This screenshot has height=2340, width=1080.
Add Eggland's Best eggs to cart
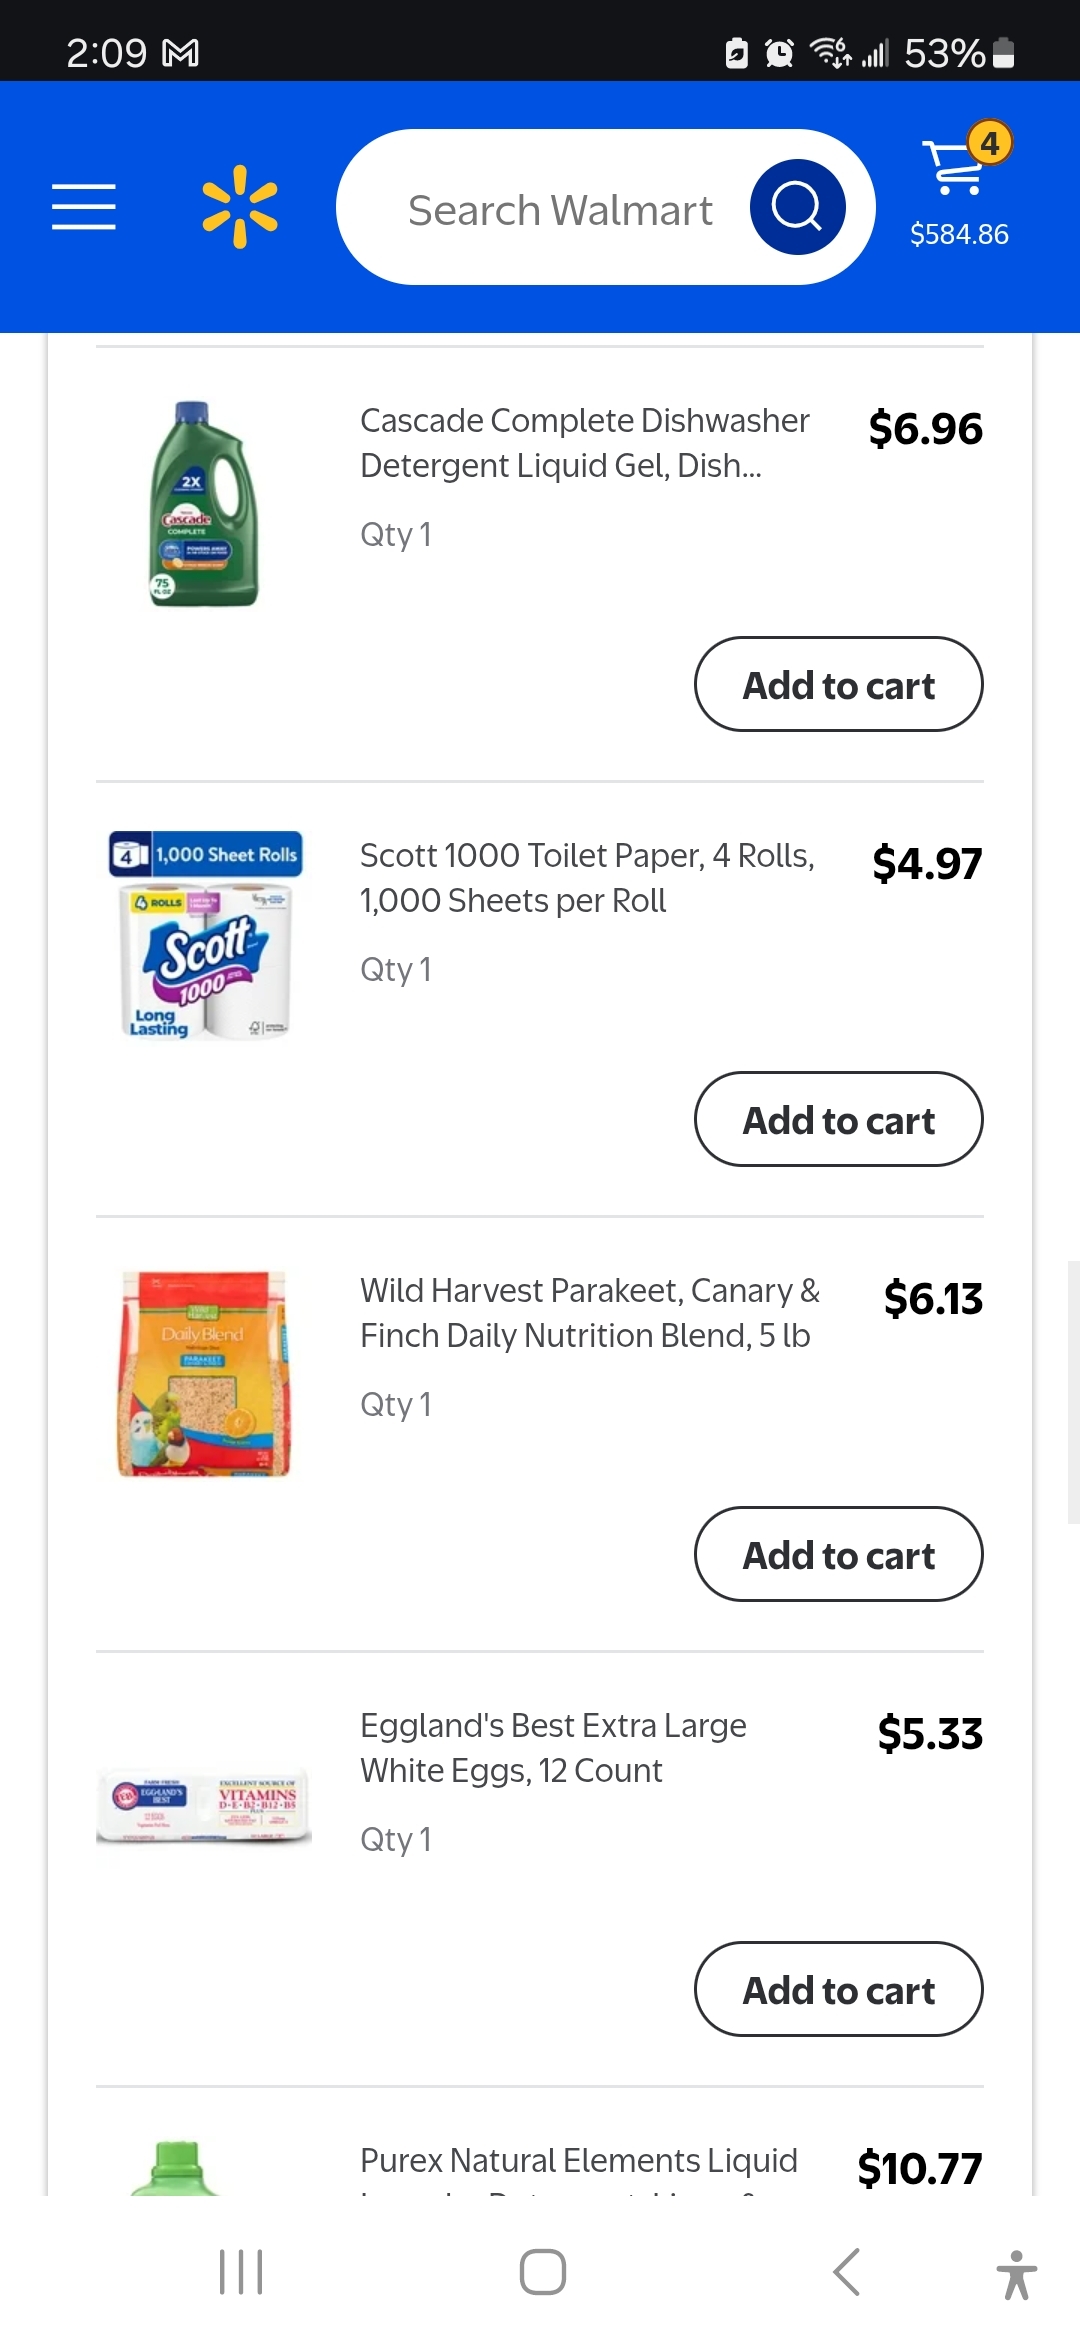coord(838,1990)
